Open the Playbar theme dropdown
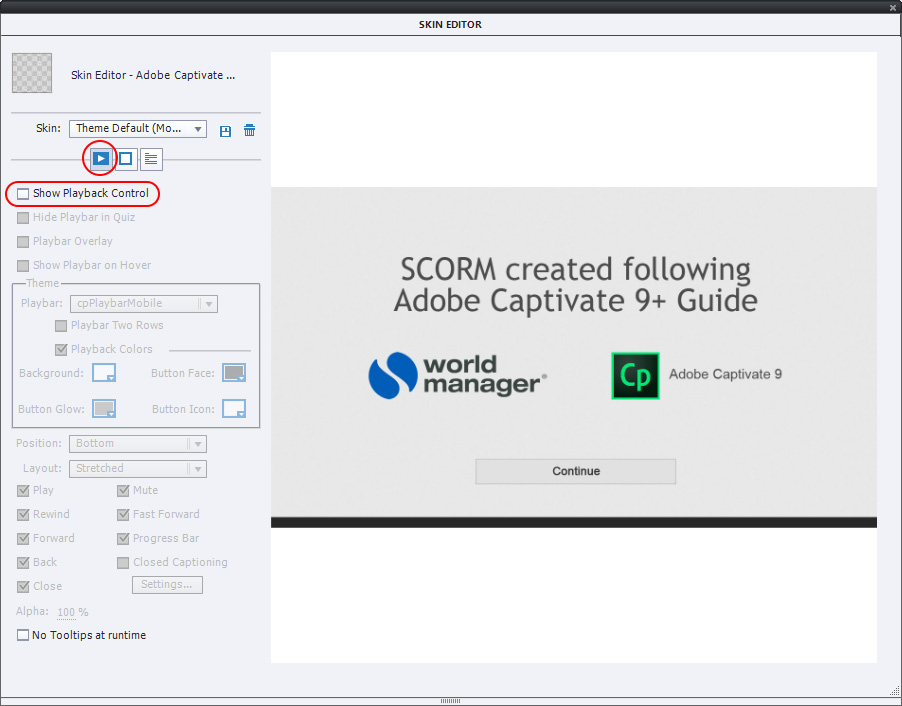902x706 pixels. click(144, 304)
